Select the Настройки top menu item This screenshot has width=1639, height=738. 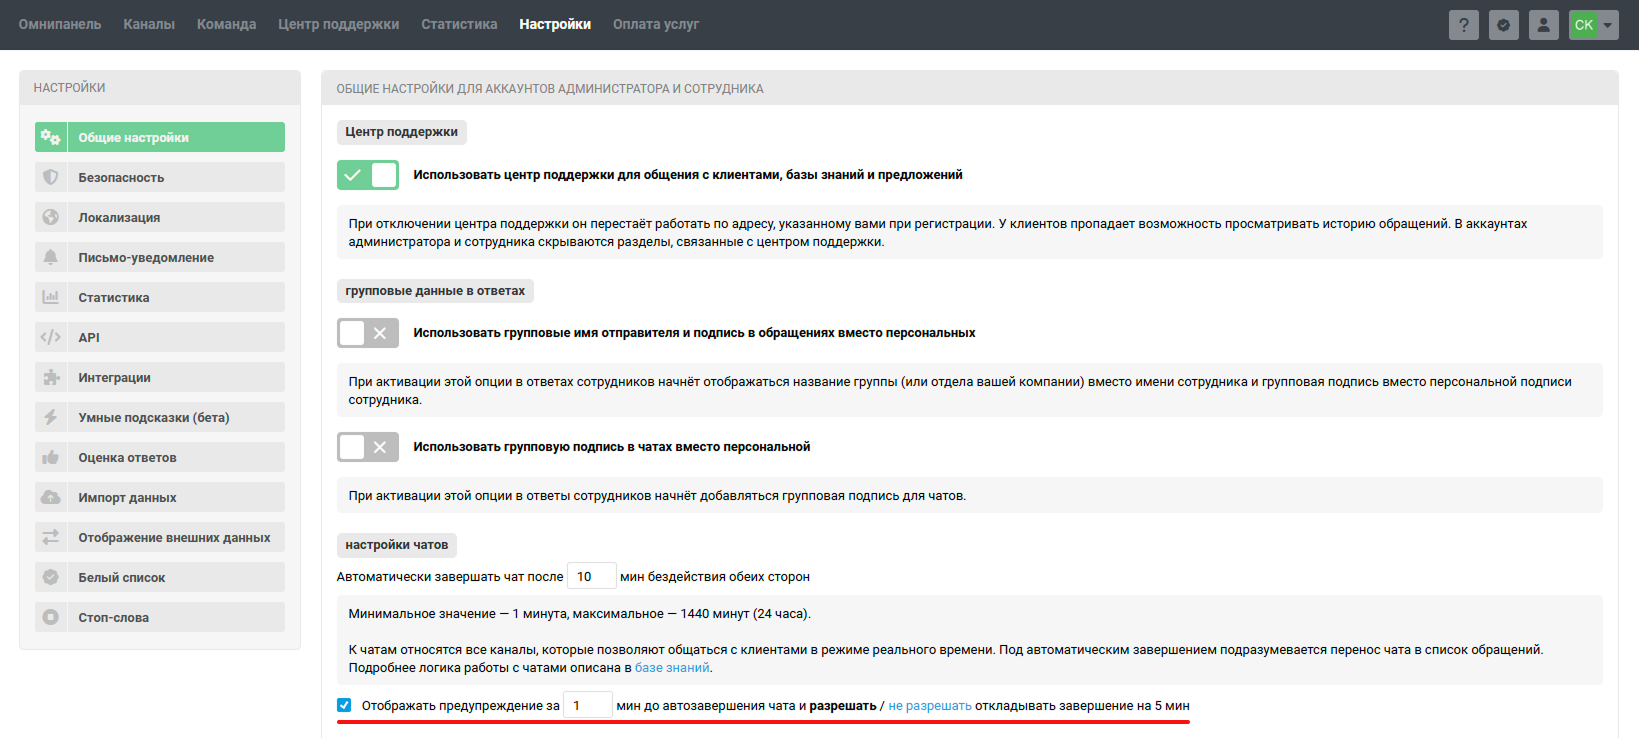point(555,24)
